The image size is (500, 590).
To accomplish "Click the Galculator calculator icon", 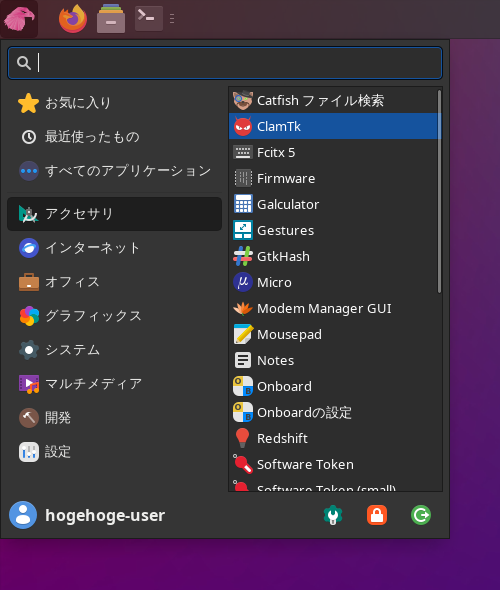I will [x=243, y=204].
